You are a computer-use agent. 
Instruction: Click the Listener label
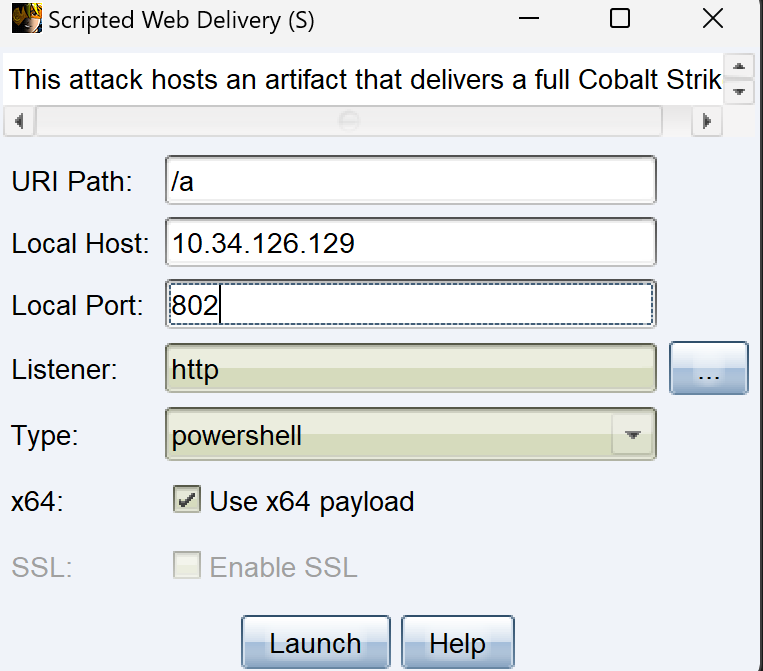64,369
